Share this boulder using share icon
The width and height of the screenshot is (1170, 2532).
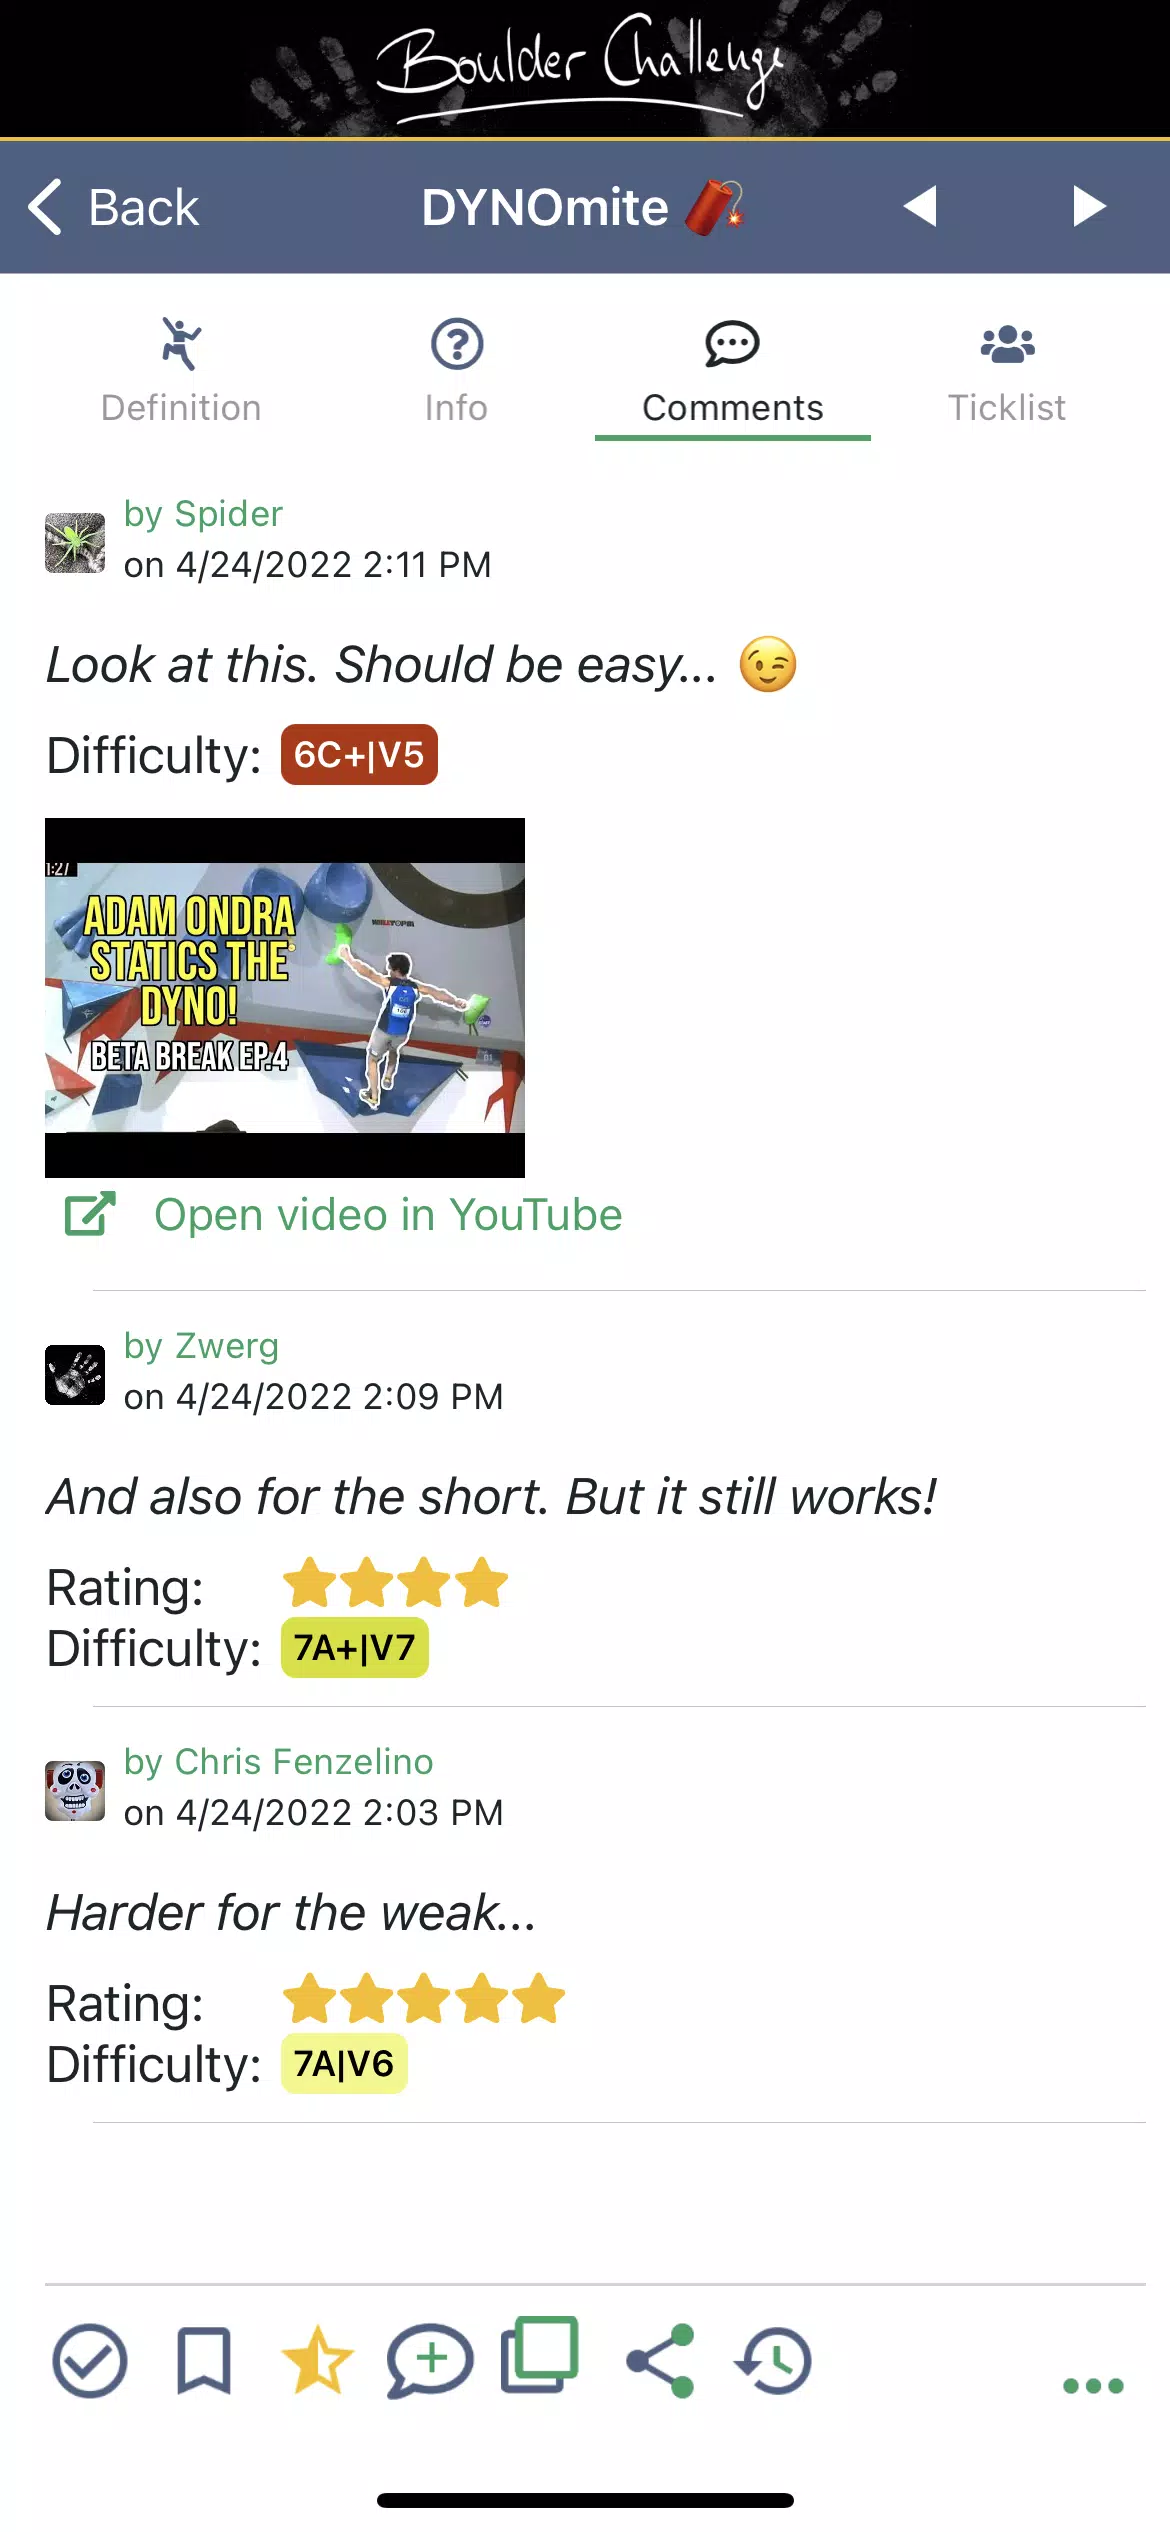tap(660, 2361)
